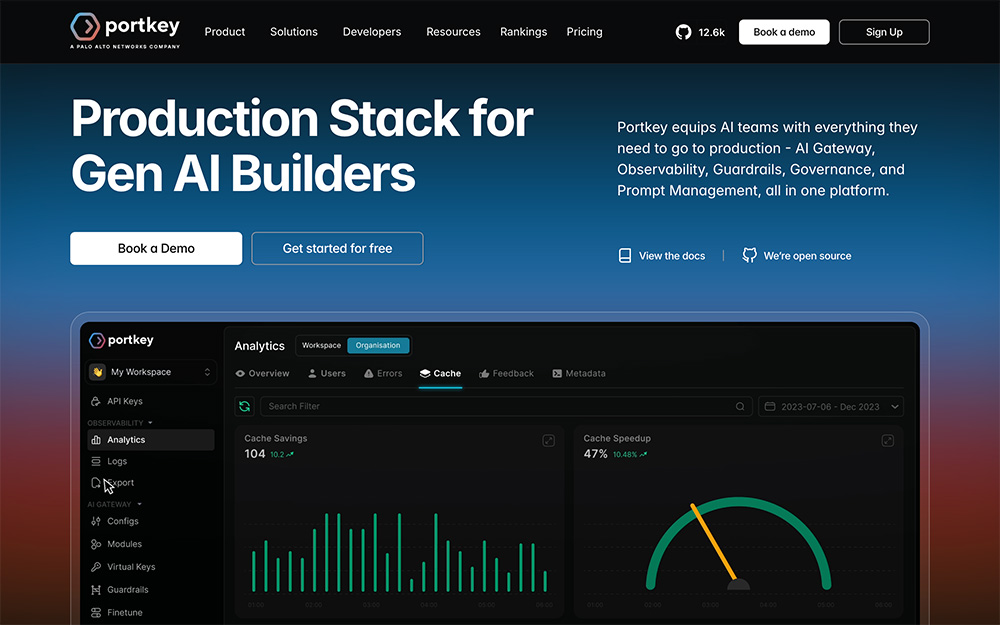Collapse the AI GATEWAY section
Screen dimensions: 1000x625
[115, 504]
